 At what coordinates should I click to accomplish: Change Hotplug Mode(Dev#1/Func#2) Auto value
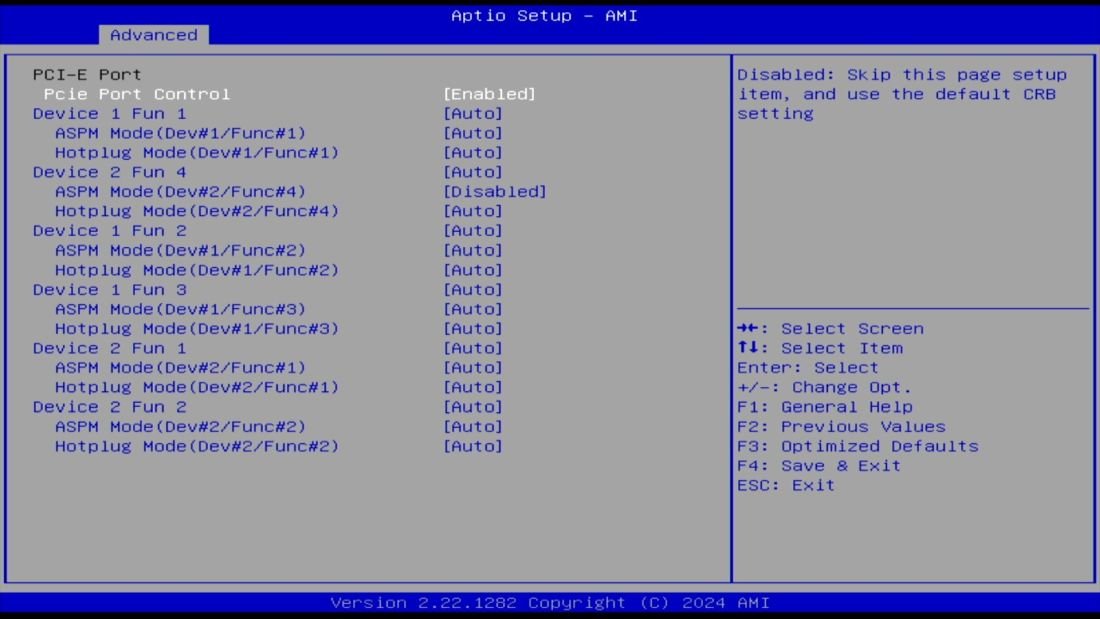pos(473,270)
